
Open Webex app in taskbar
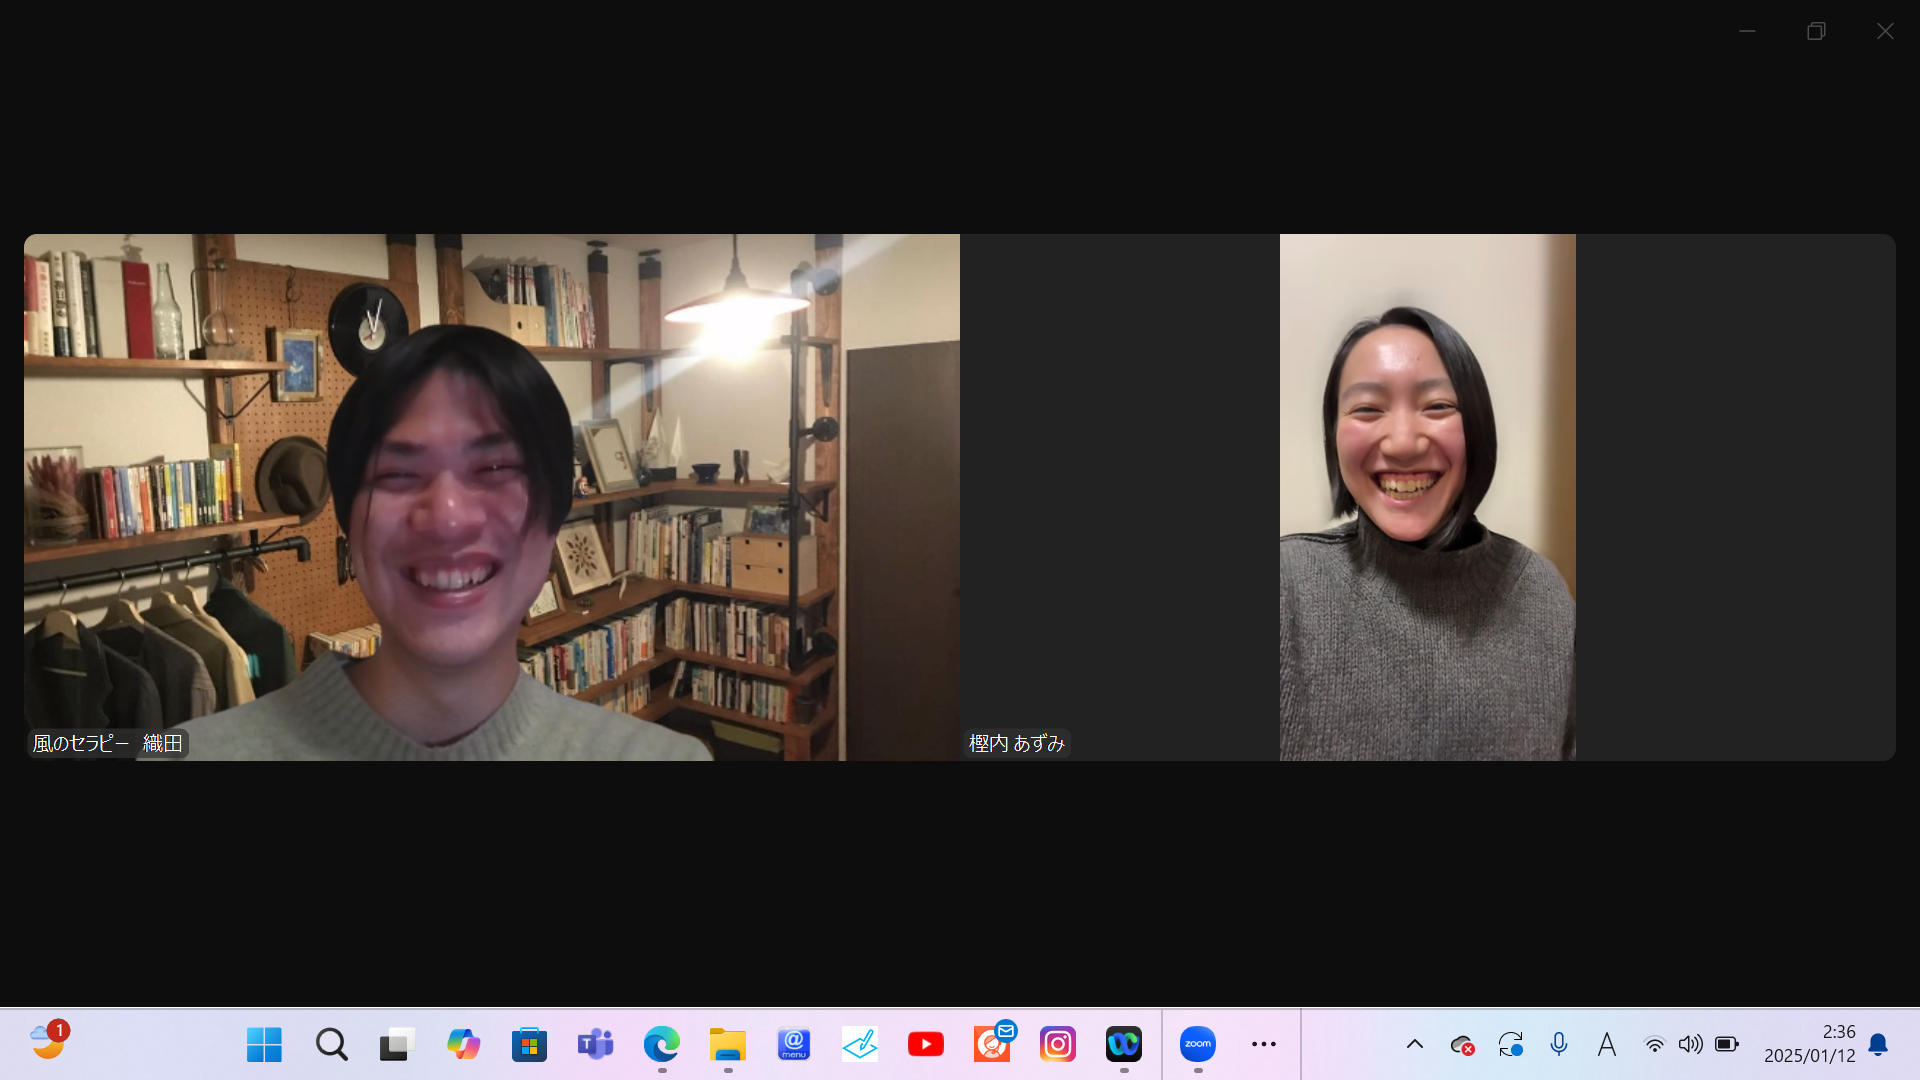1123,1044
